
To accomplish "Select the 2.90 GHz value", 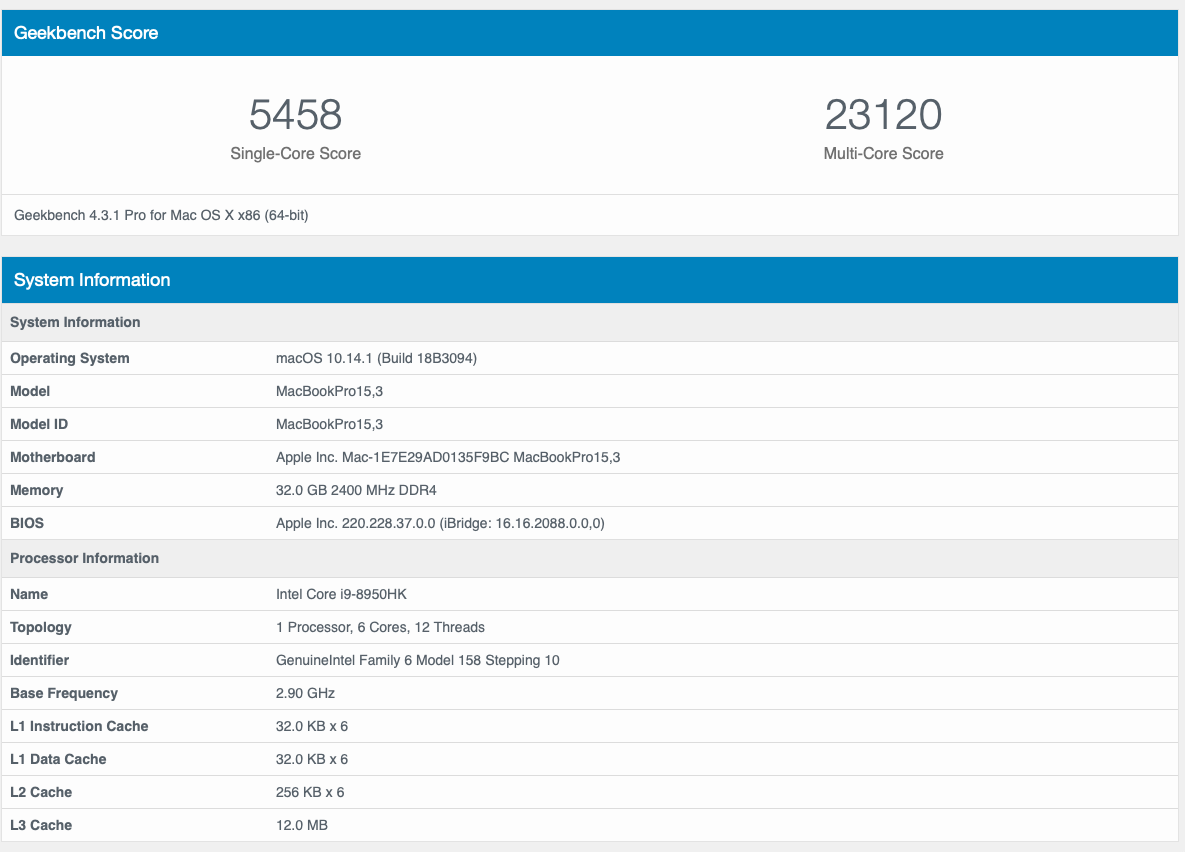I will (305, 693).
